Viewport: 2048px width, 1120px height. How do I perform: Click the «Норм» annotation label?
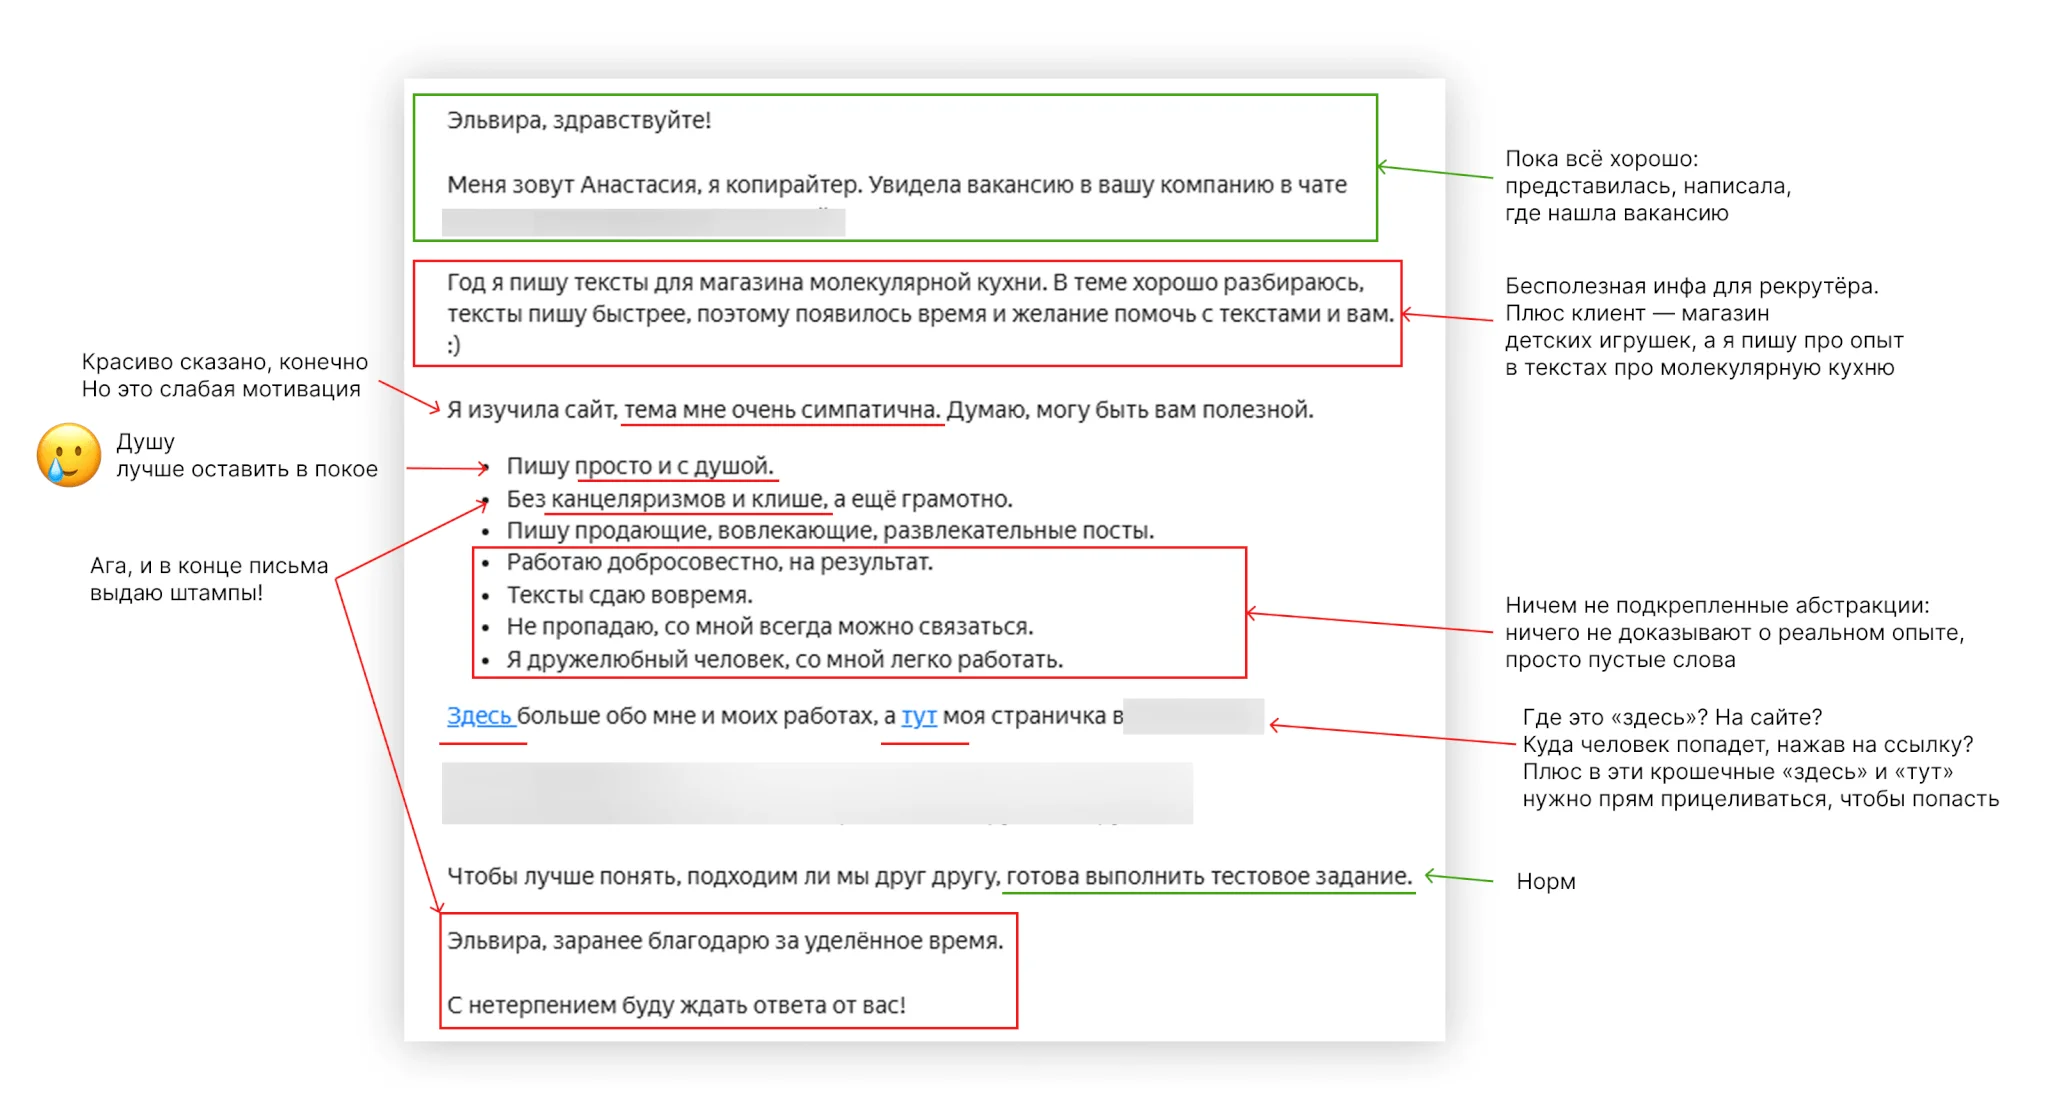click(x=1545, y=881)
